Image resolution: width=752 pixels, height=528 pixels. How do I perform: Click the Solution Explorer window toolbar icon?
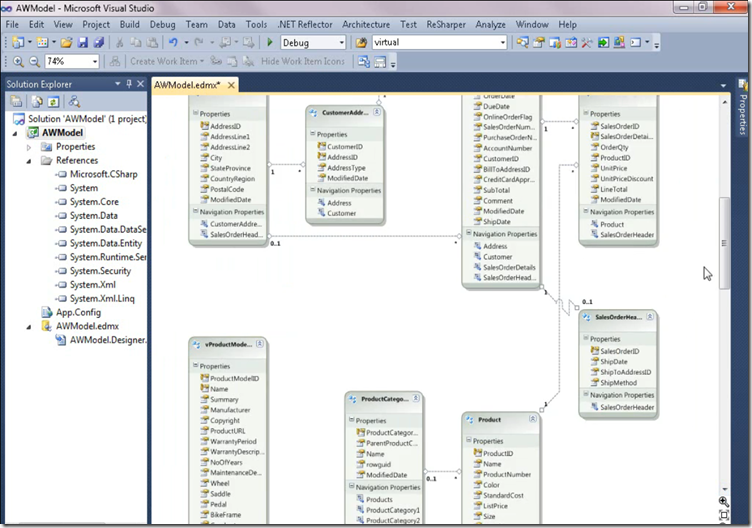(x=522, y=43)
